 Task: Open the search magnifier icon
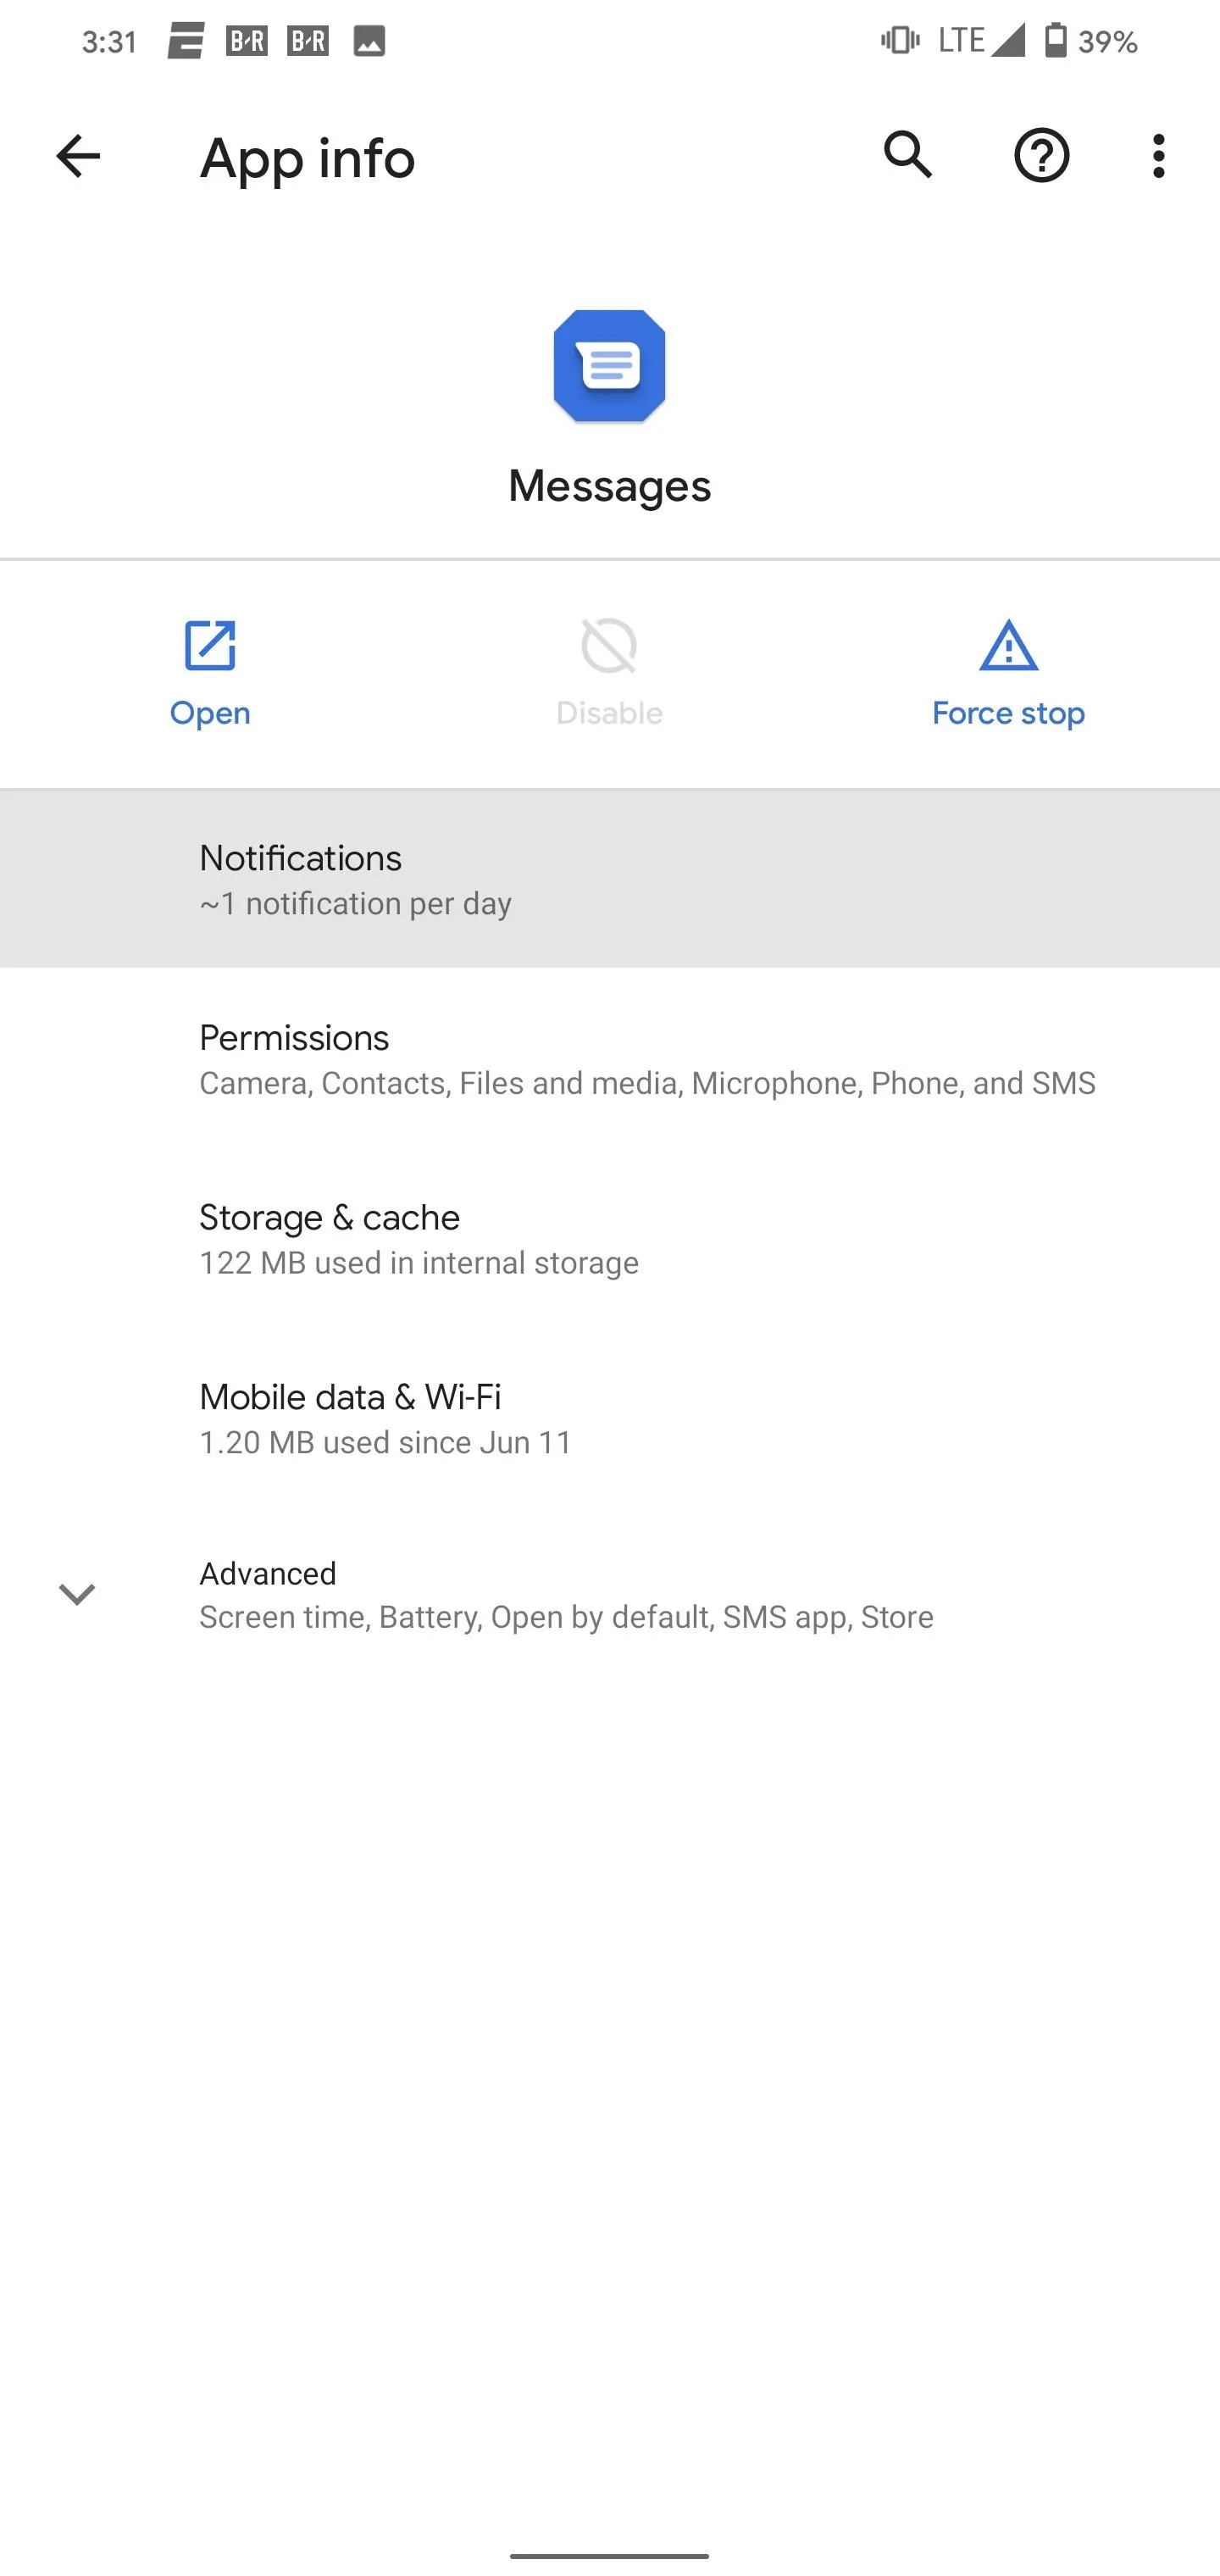[908, 156]
